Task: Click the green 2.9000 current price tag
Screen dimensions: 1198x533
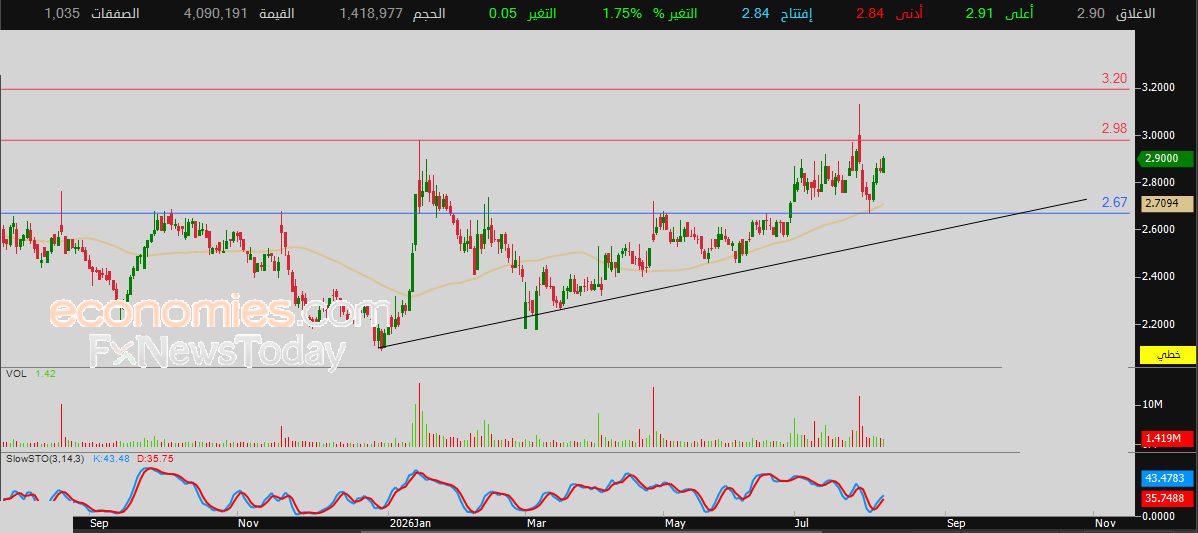Action: coord(1165,159)
